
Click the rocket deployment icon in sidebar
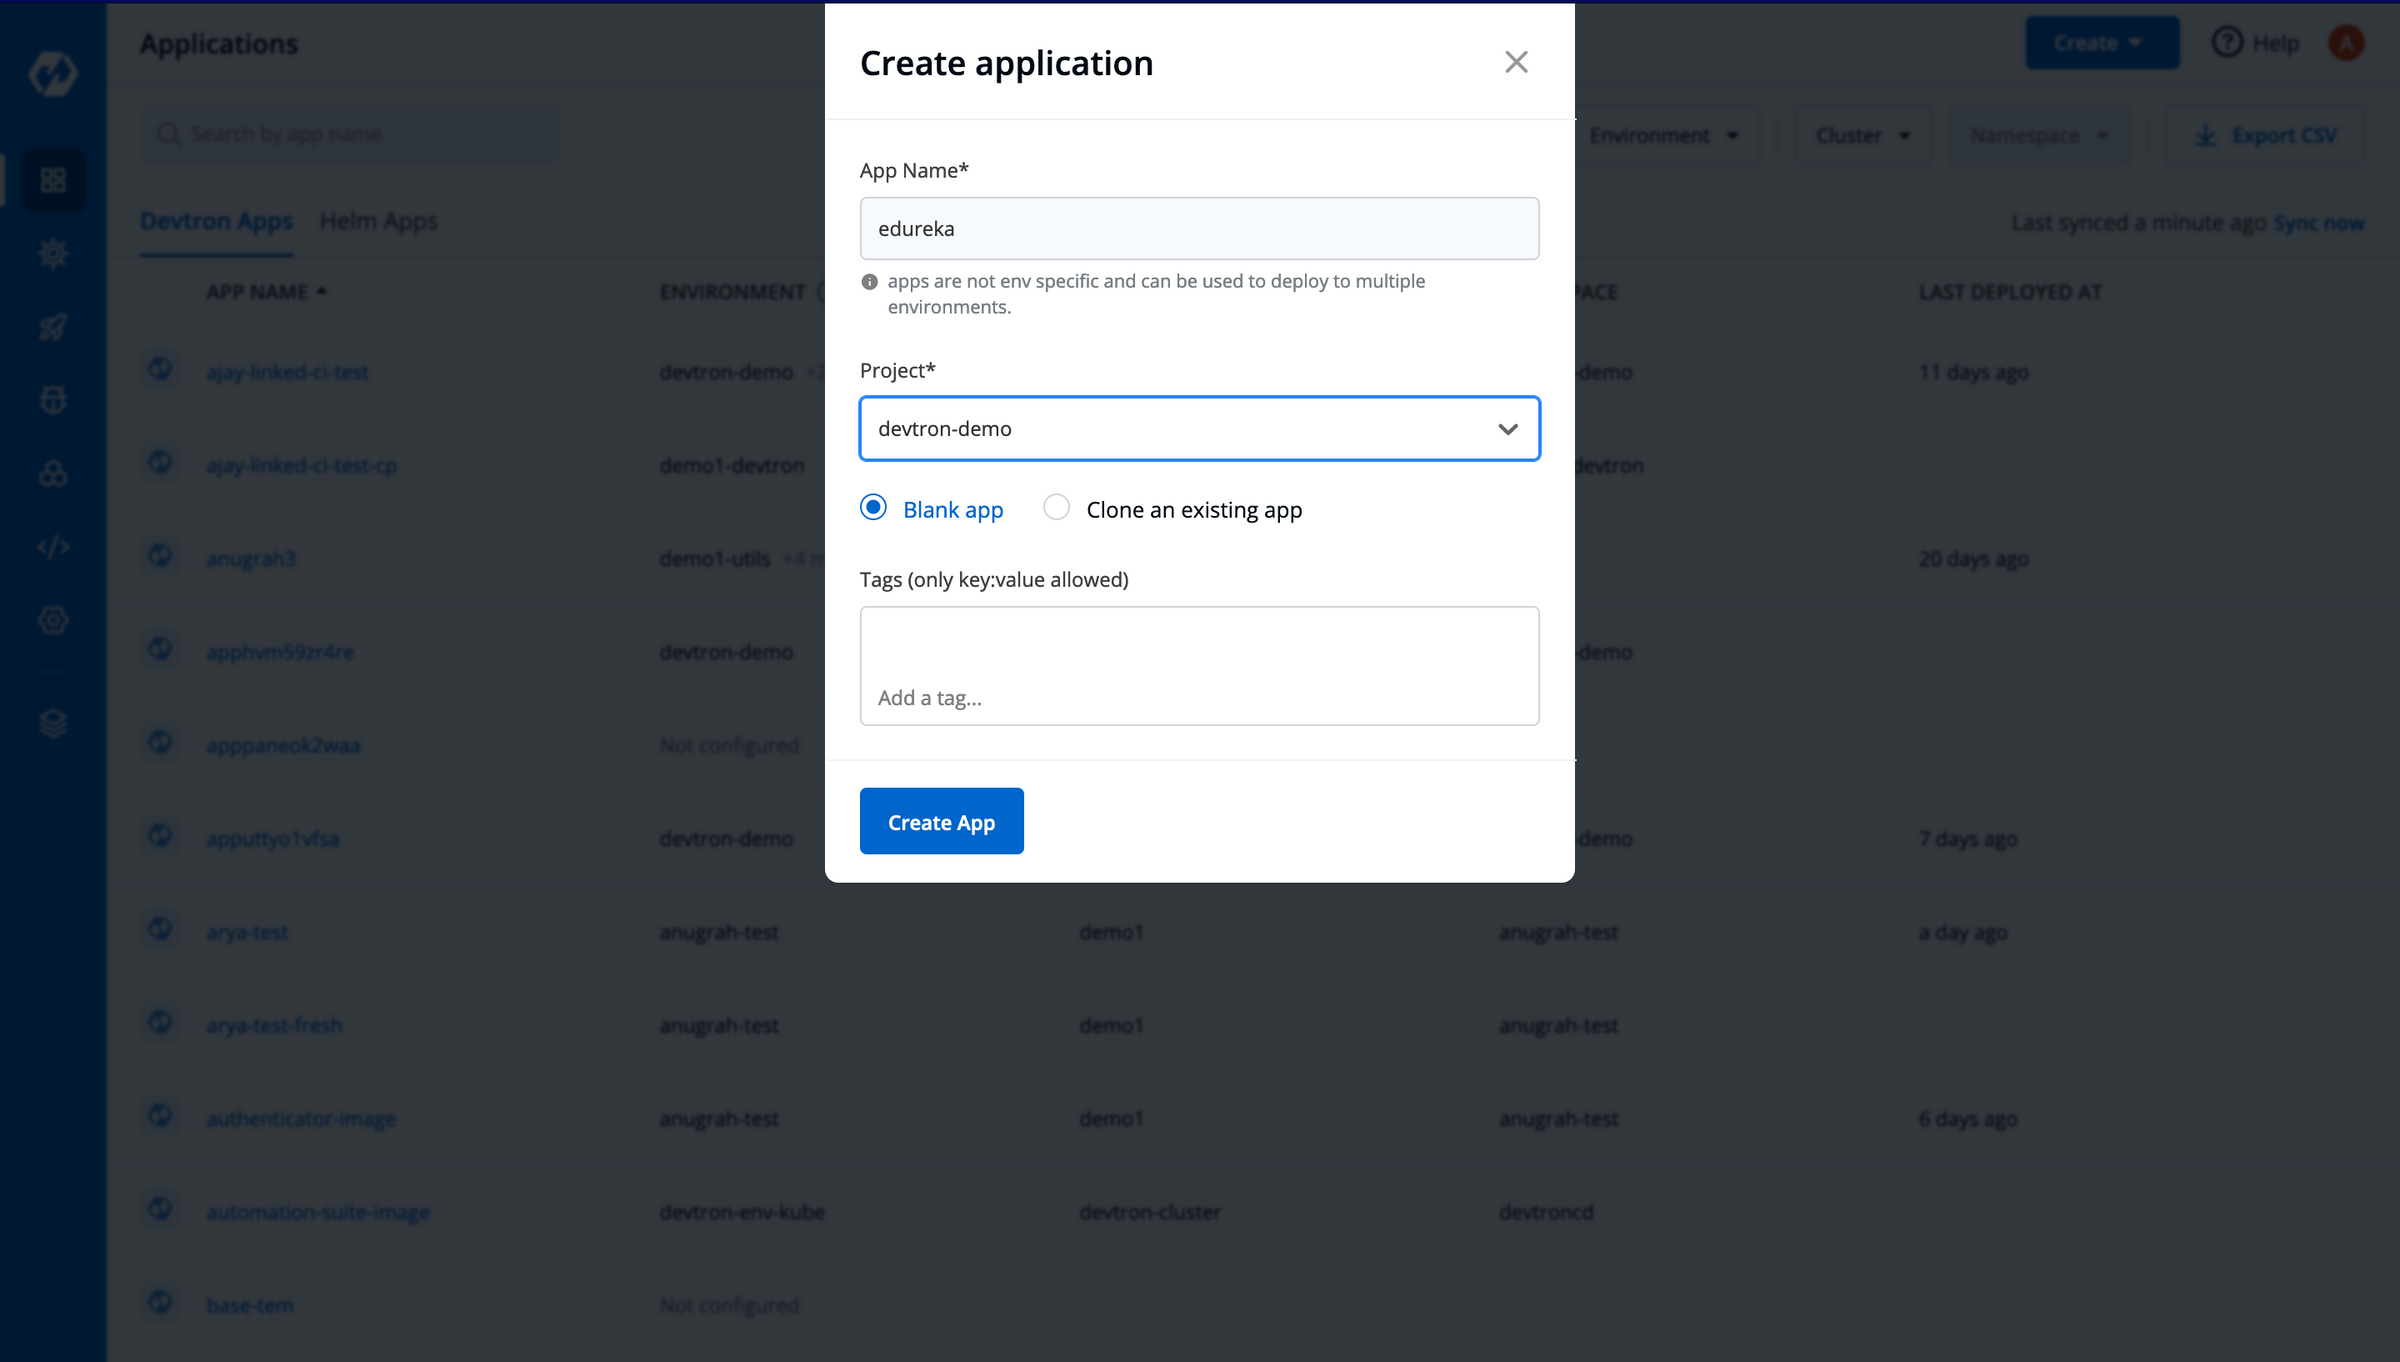(54, 327)
